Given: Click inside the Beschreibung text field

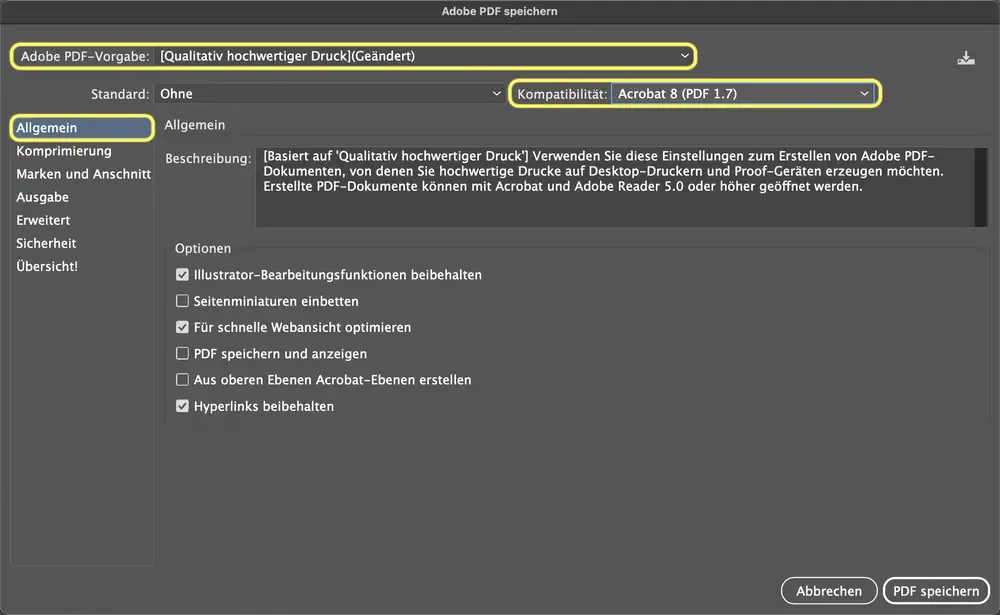Looking at the screenshot, I should coord(615,187).
